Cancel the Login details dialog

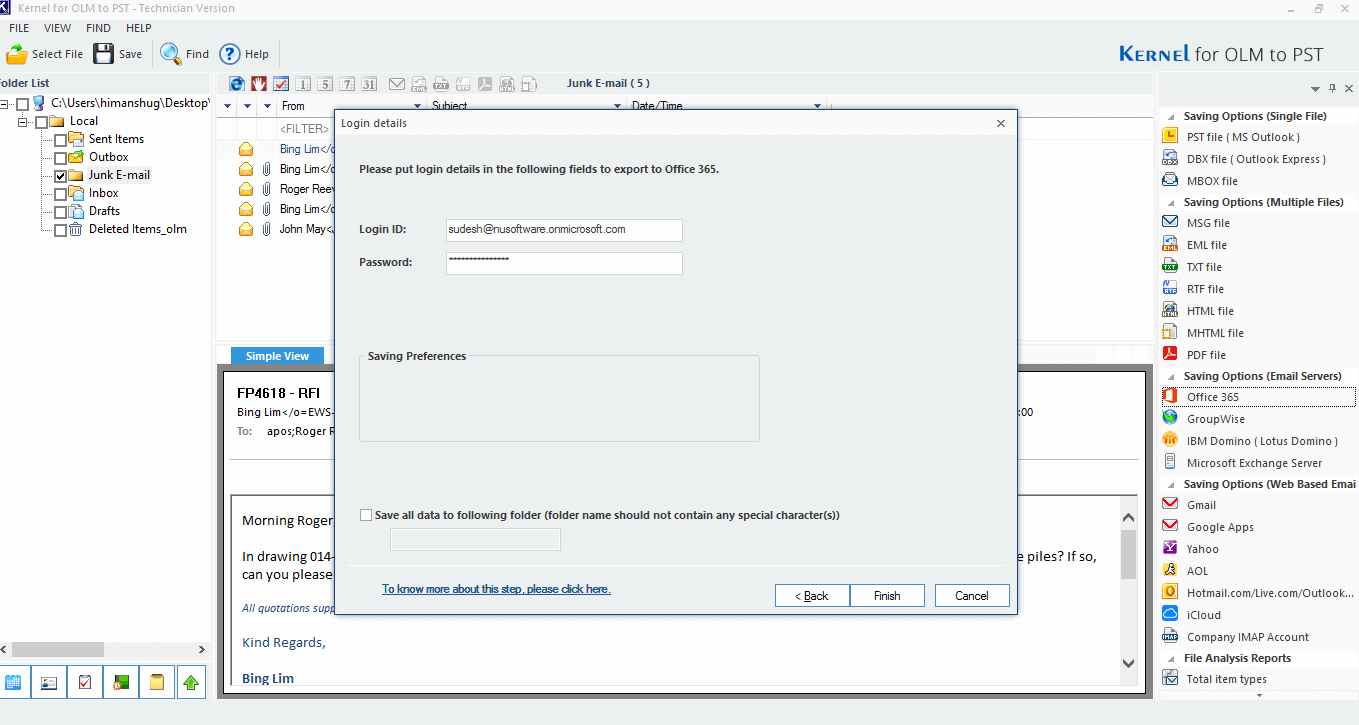point(972,596)
